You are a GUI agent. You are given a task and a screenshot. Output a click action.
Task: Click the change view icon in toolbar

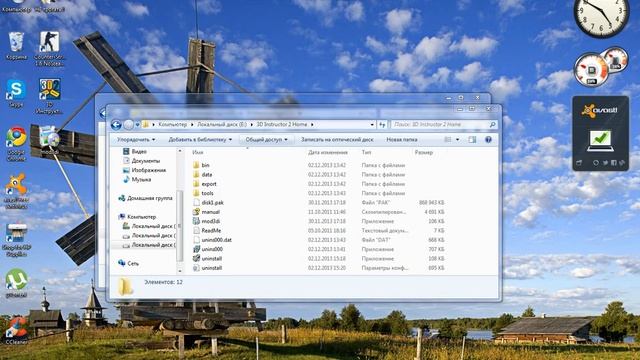point(448,140)
